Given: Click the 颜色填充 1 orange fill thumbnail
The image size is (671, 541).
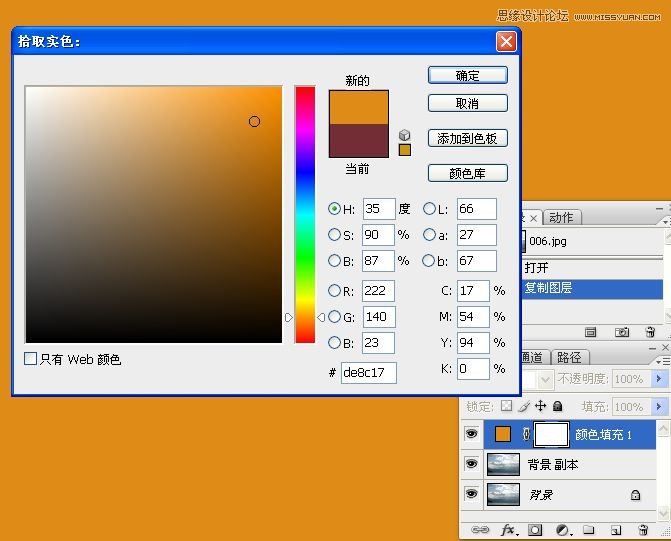Looking at the screenshot, I should pyautogui.click(x=503, y=434).
